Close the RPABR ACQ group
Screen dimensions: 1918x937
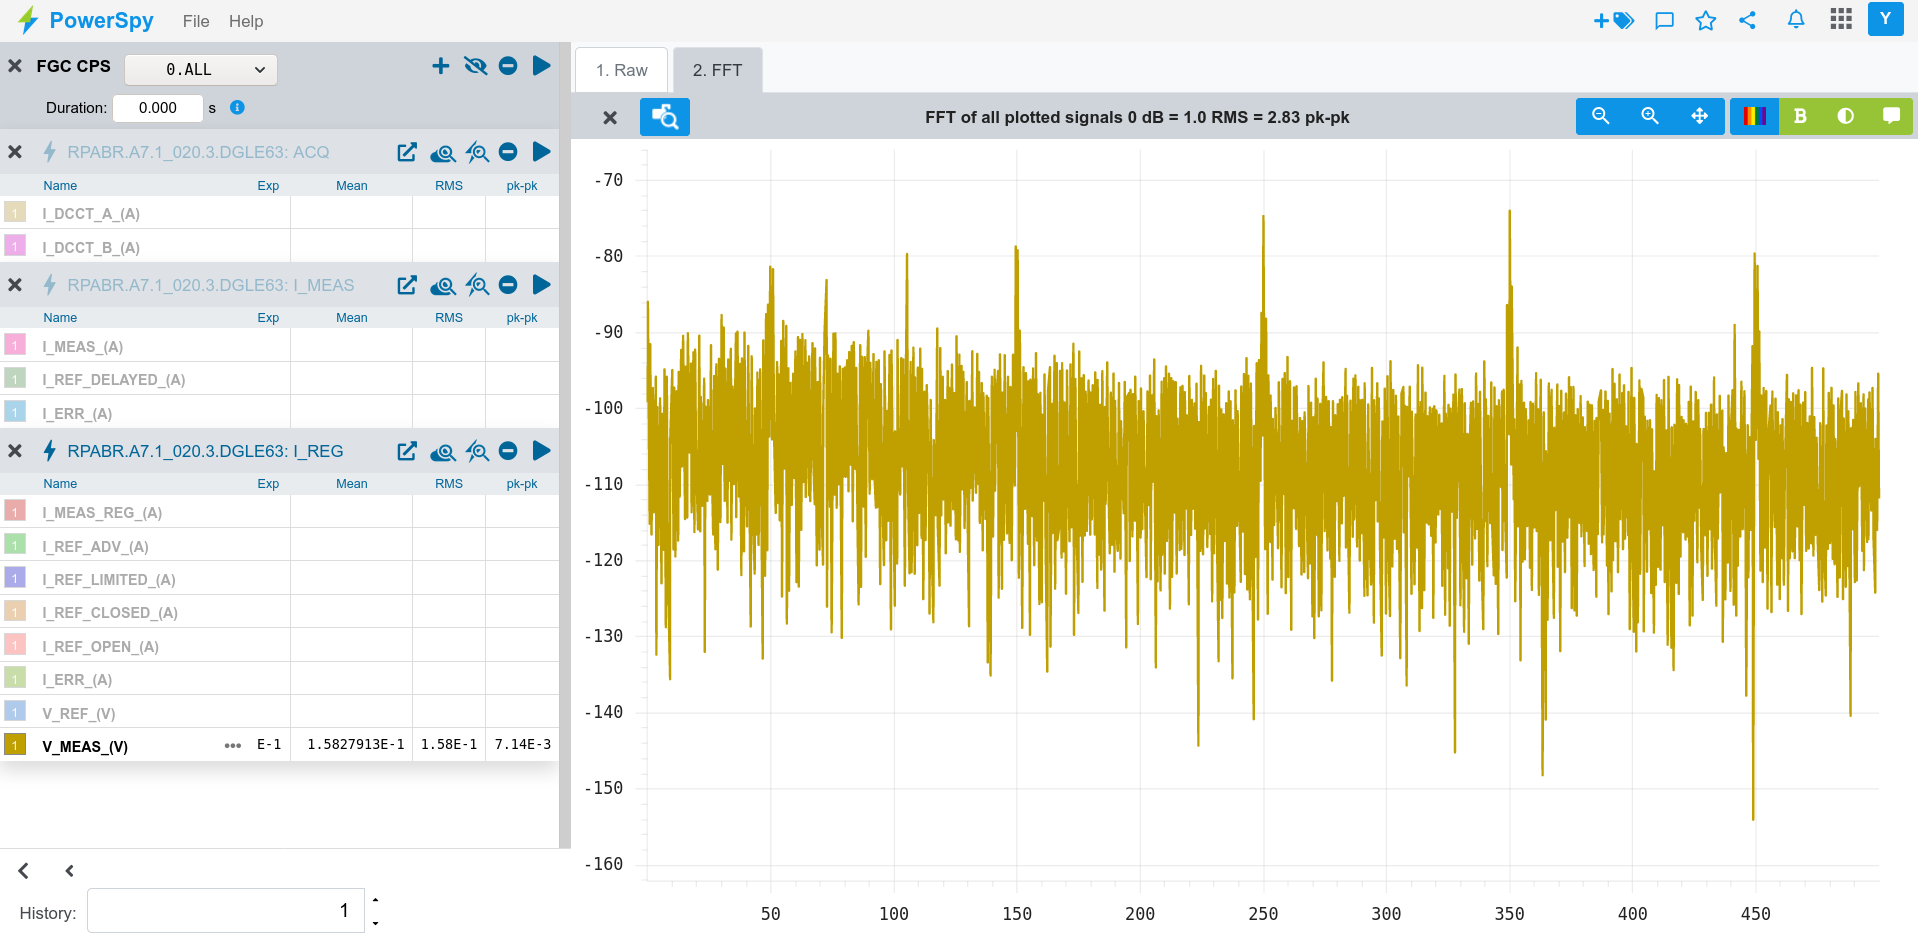pos(15,152)
